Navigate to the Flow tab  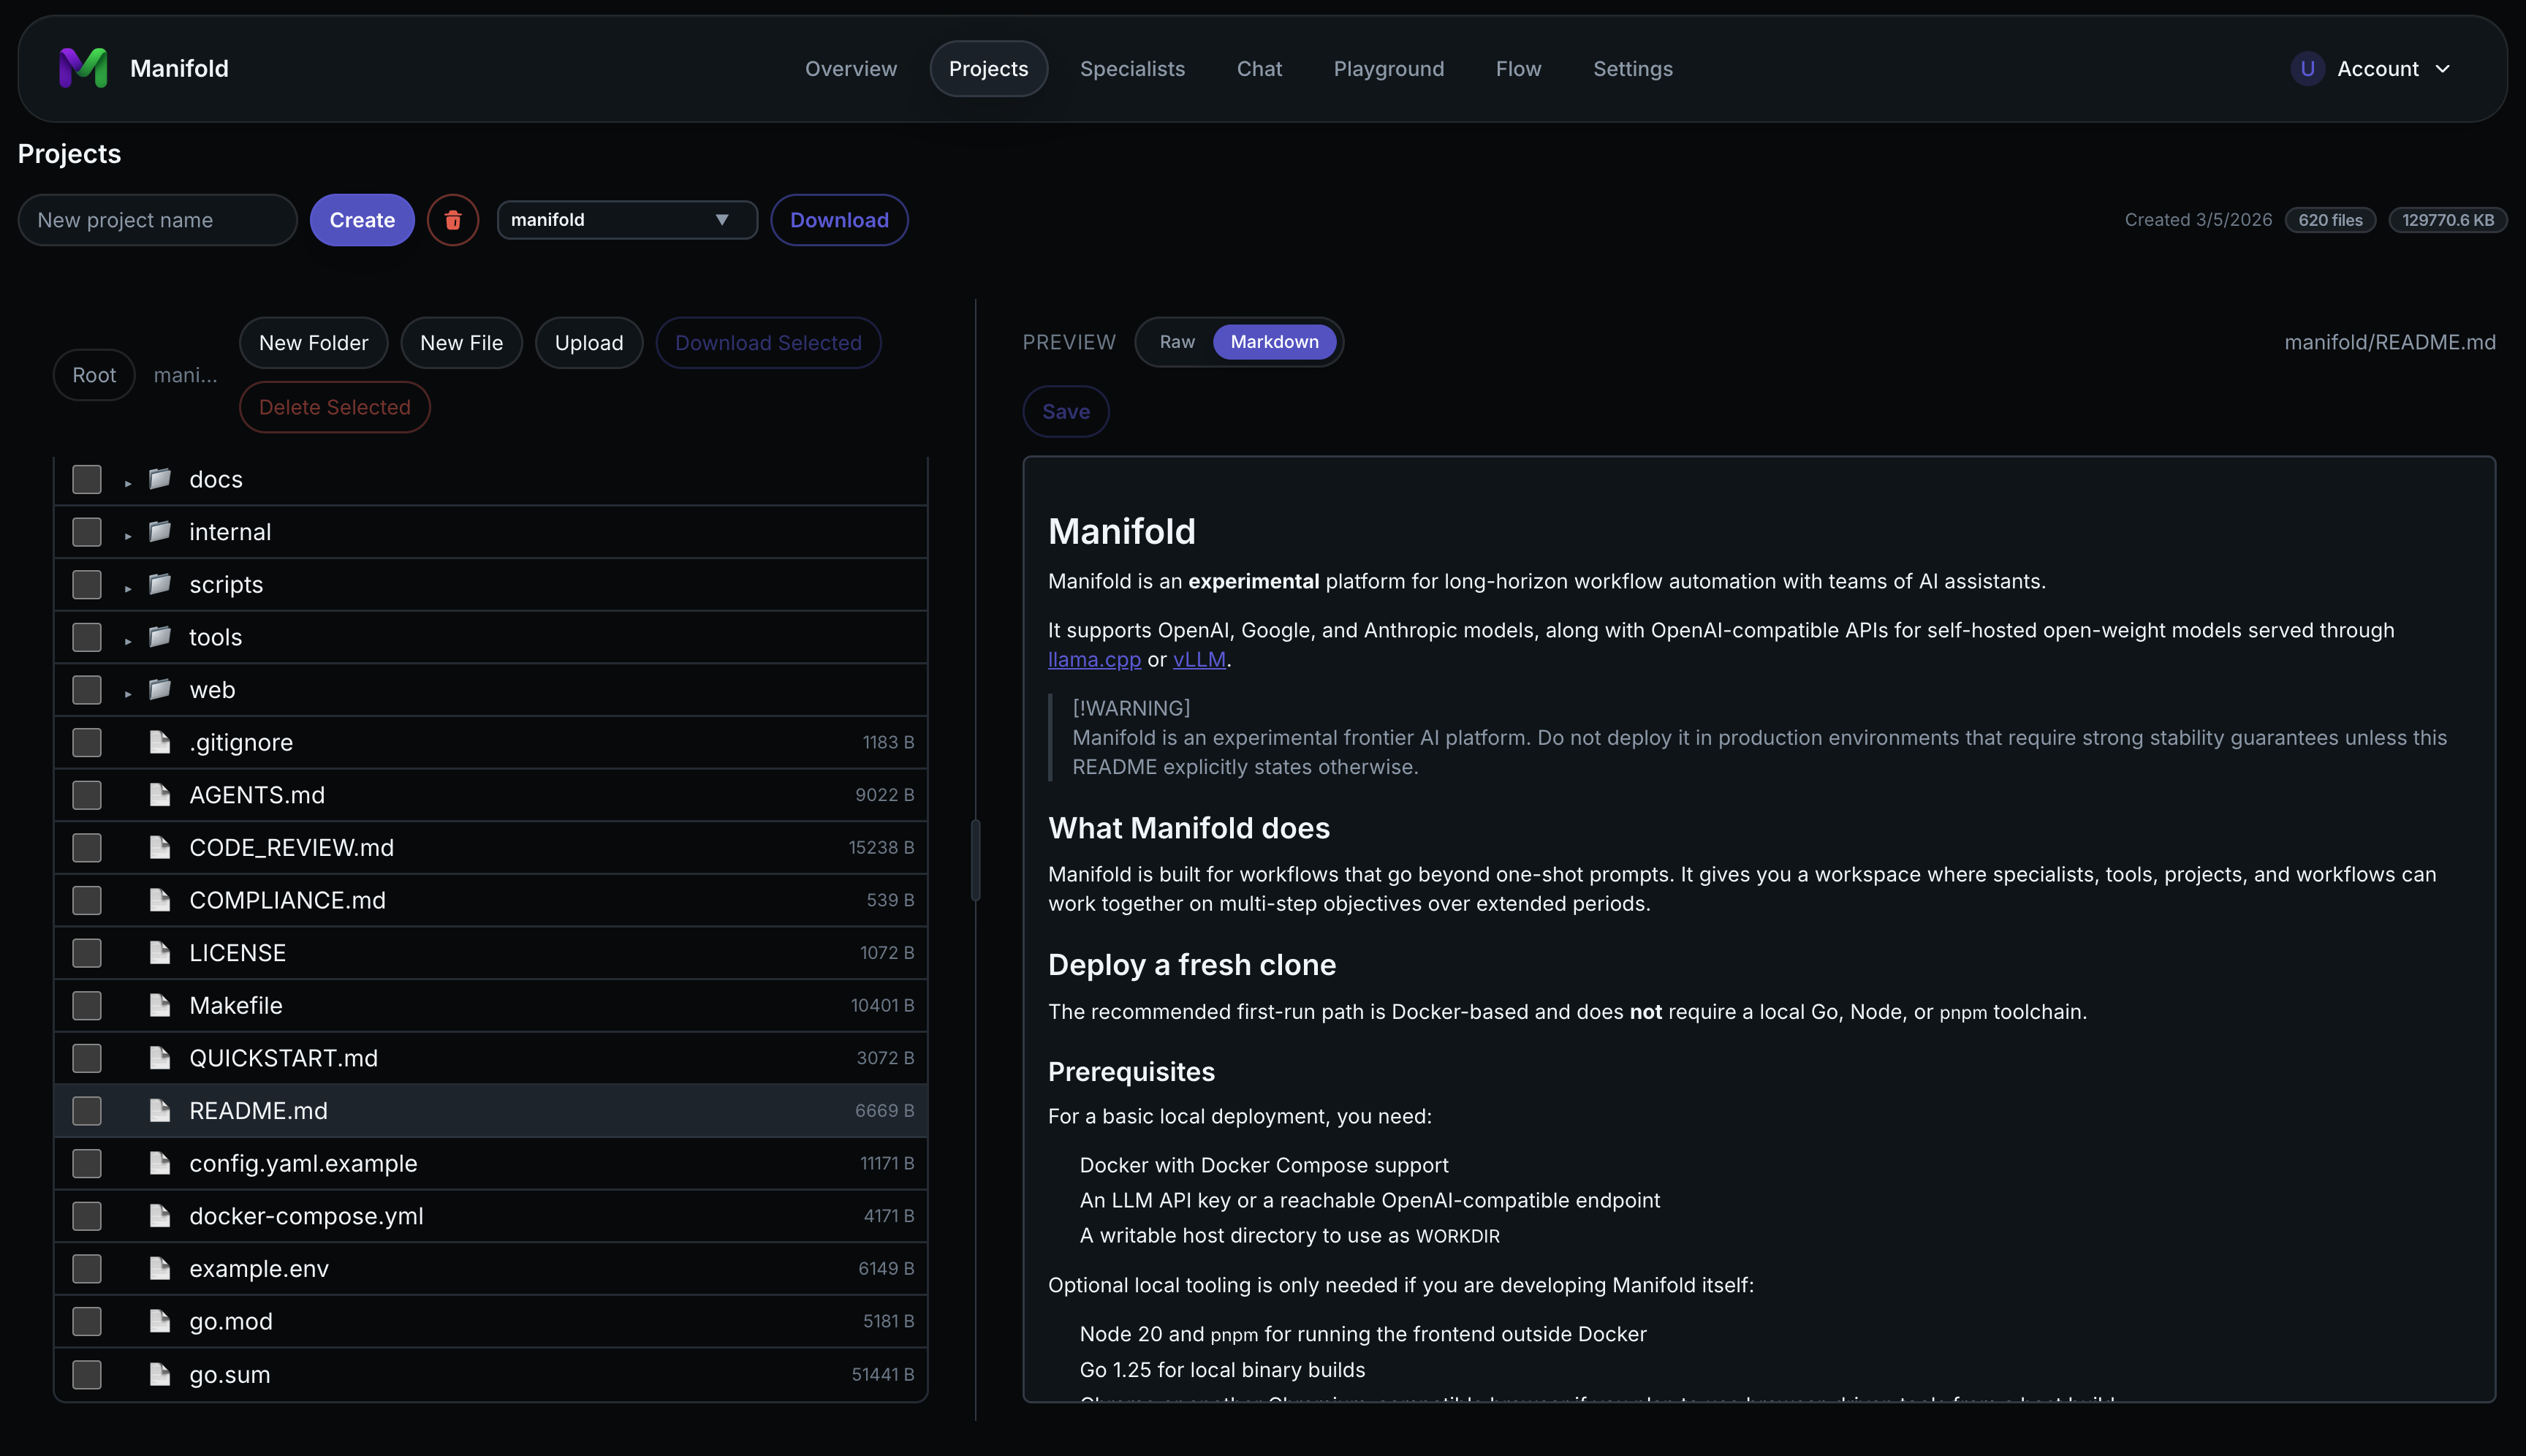coord(1518,69)
